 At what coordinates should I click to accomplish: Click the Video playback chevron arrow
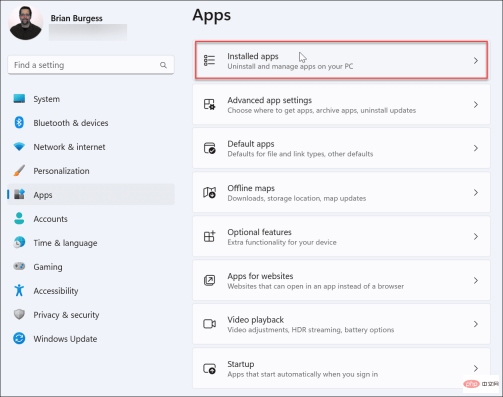(476, 324)
